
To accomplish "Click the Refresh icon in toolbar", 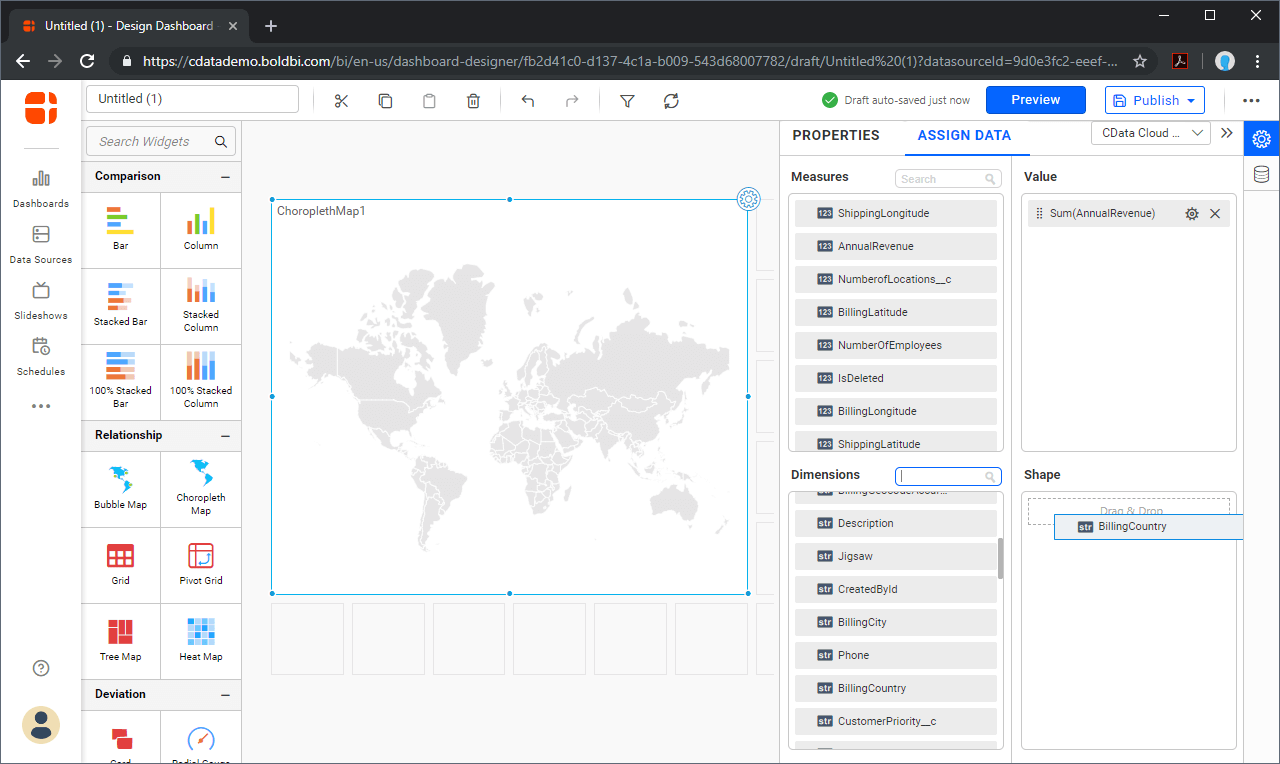I will tap(671, 100).
